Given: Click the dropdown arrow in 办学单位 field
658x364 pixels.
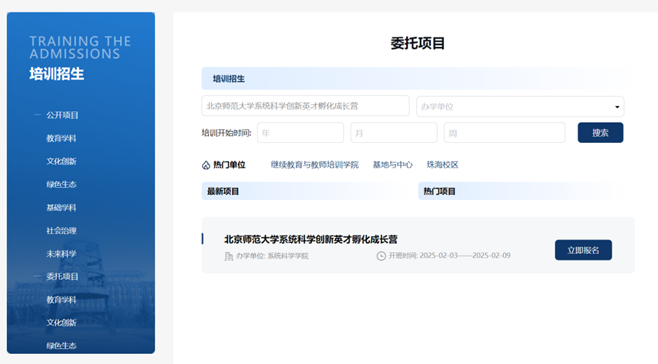Looking at the screenshot, I should click(617, 107).
